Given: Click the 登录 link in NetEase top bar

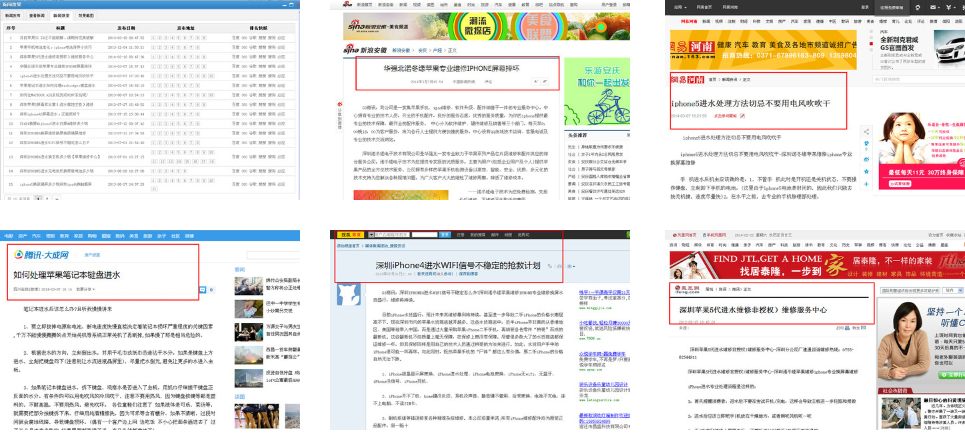Looking at the screenshot, I should tap(865, 7).
